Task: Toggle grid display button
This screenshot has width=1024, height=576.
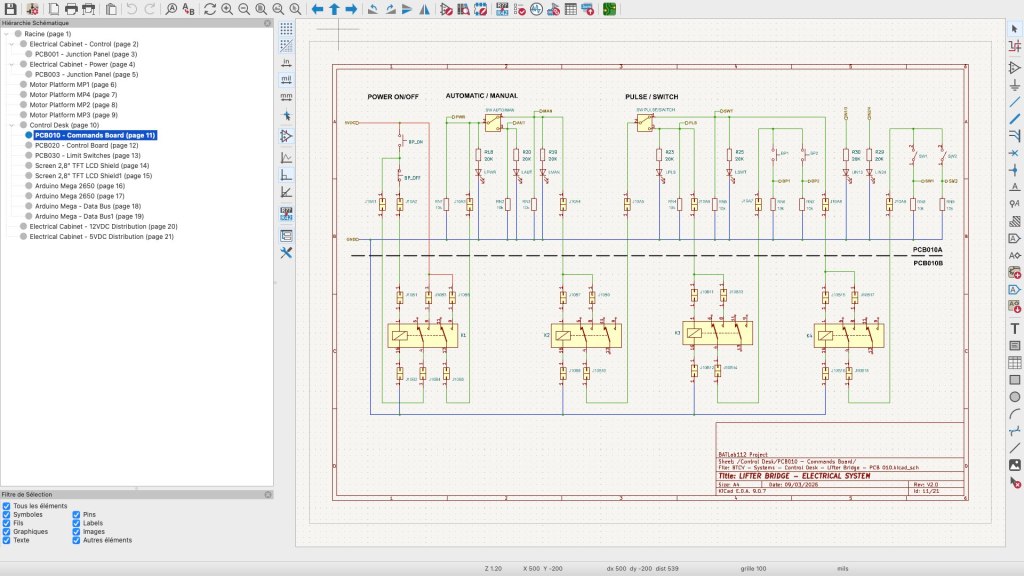Action: pyautogui.click(x=287, y=28)
